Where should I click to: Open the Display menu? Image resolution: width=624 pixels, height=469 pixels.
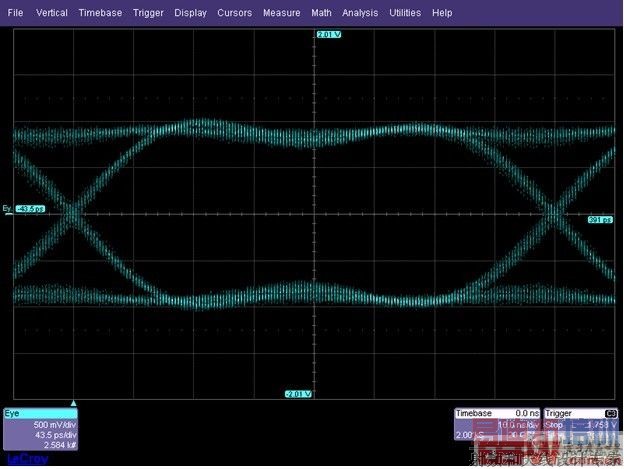(x=190, y=13)
